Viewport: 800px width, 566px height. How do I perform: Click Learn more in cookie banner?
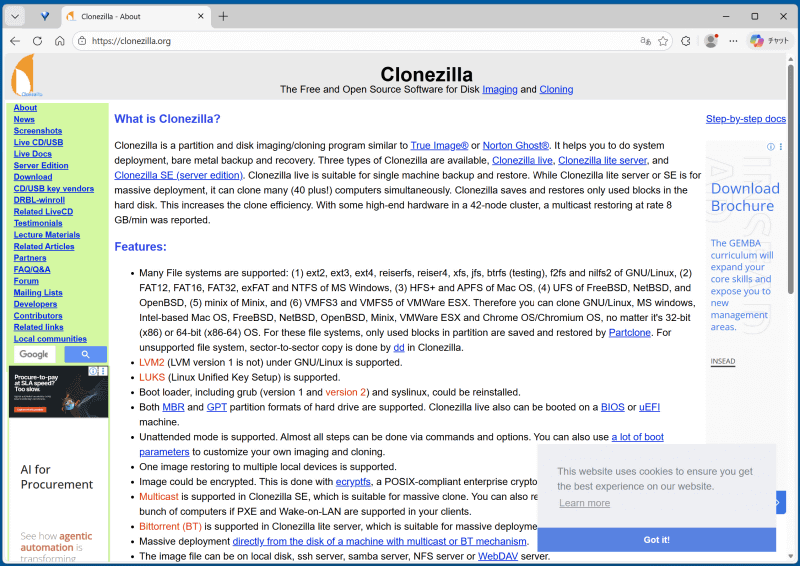pos(584,503)
